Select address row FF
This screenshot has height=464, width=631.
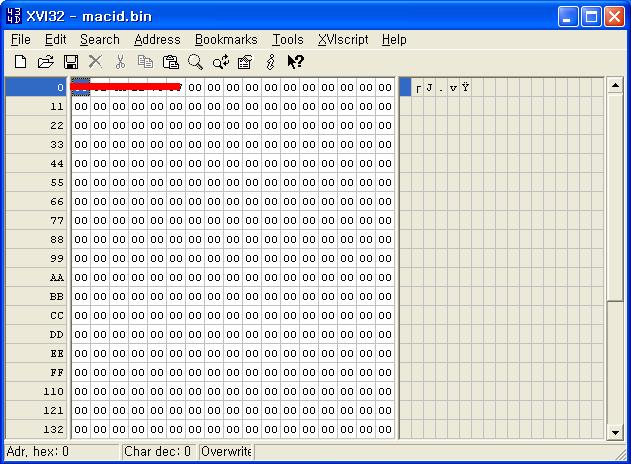click(x=36, y=372)
